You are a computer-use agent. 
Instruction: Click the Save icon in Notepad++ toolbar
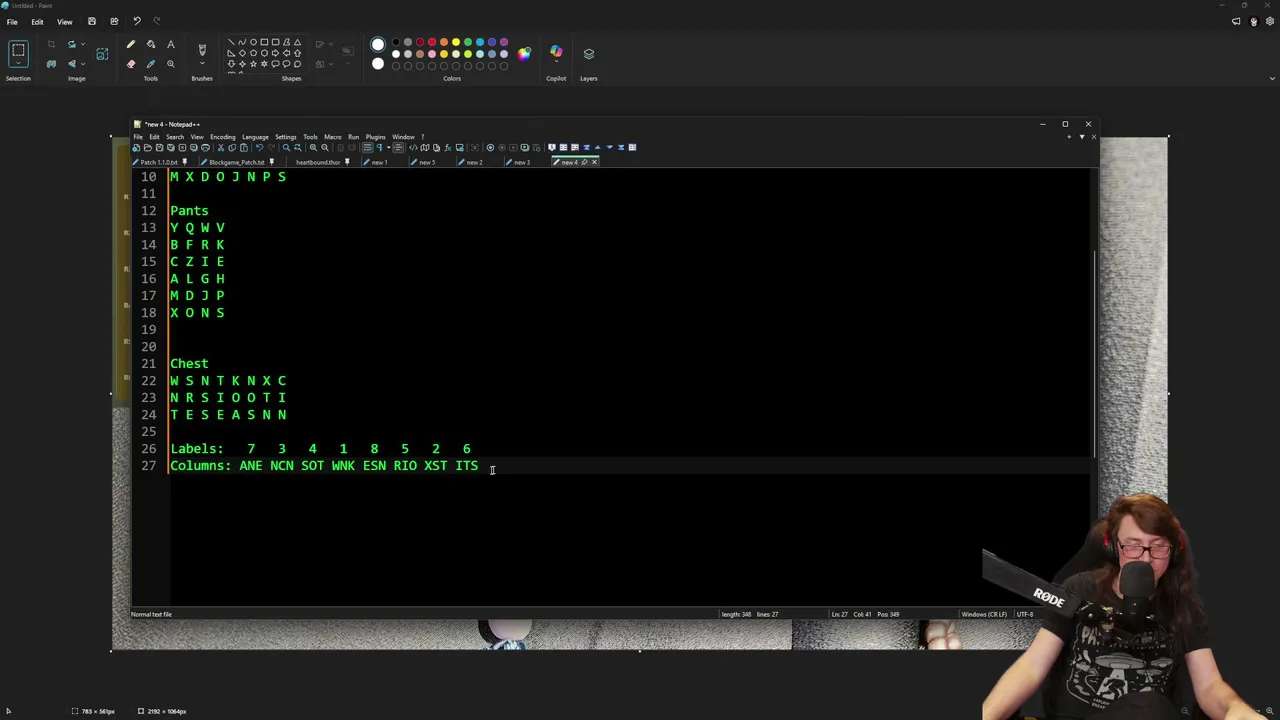coord(159,148)
